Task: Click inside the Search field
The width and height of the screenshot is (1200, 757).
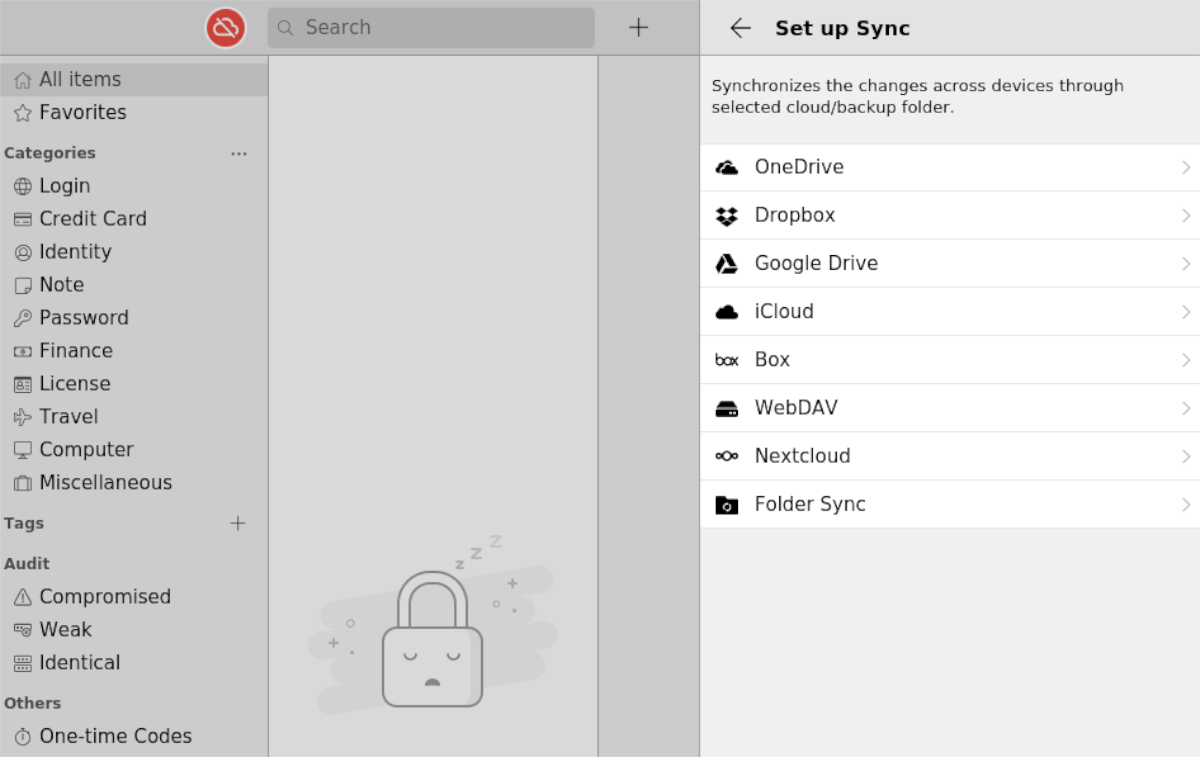Action: [430, 28]
